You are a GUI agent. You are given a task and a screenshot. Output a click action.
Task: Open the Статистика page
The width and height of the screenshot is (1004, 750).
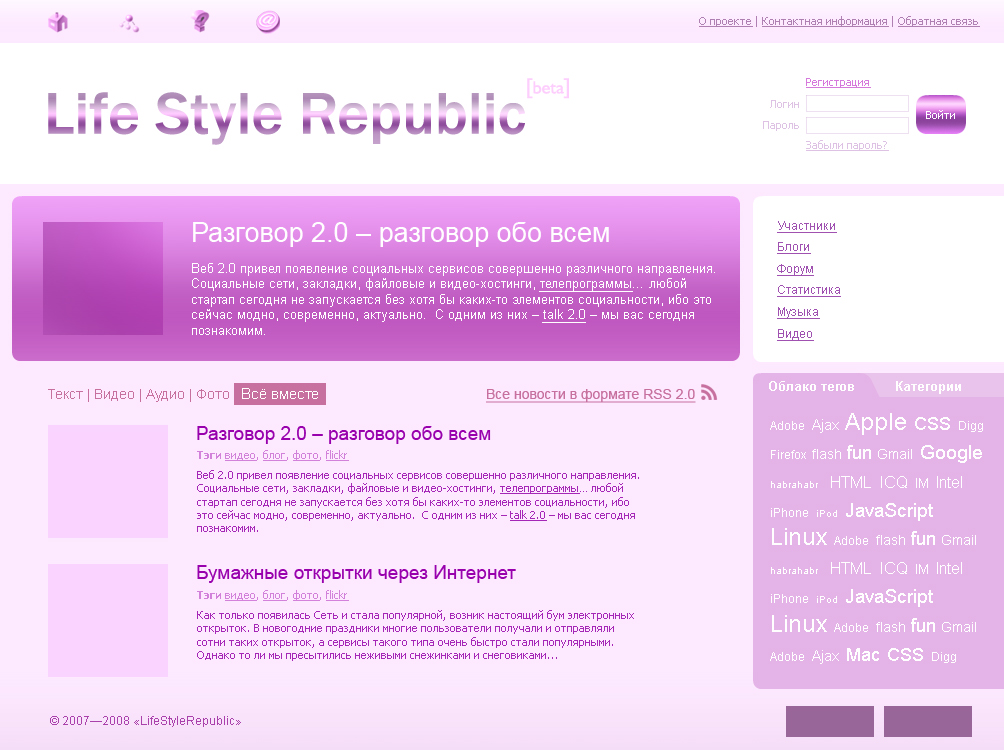[809, 290]
